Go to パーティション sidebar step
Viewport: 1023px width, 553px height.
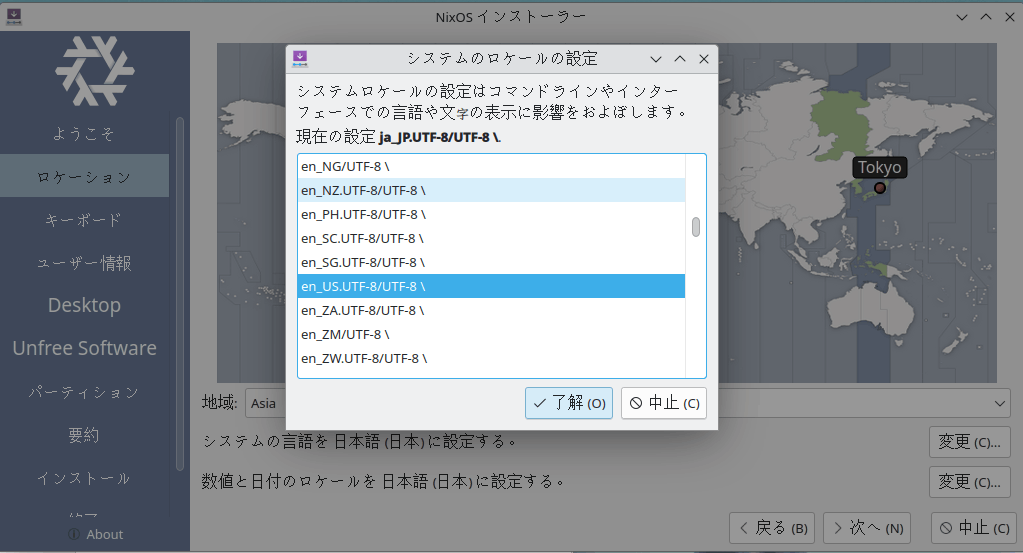pos(84,392)
